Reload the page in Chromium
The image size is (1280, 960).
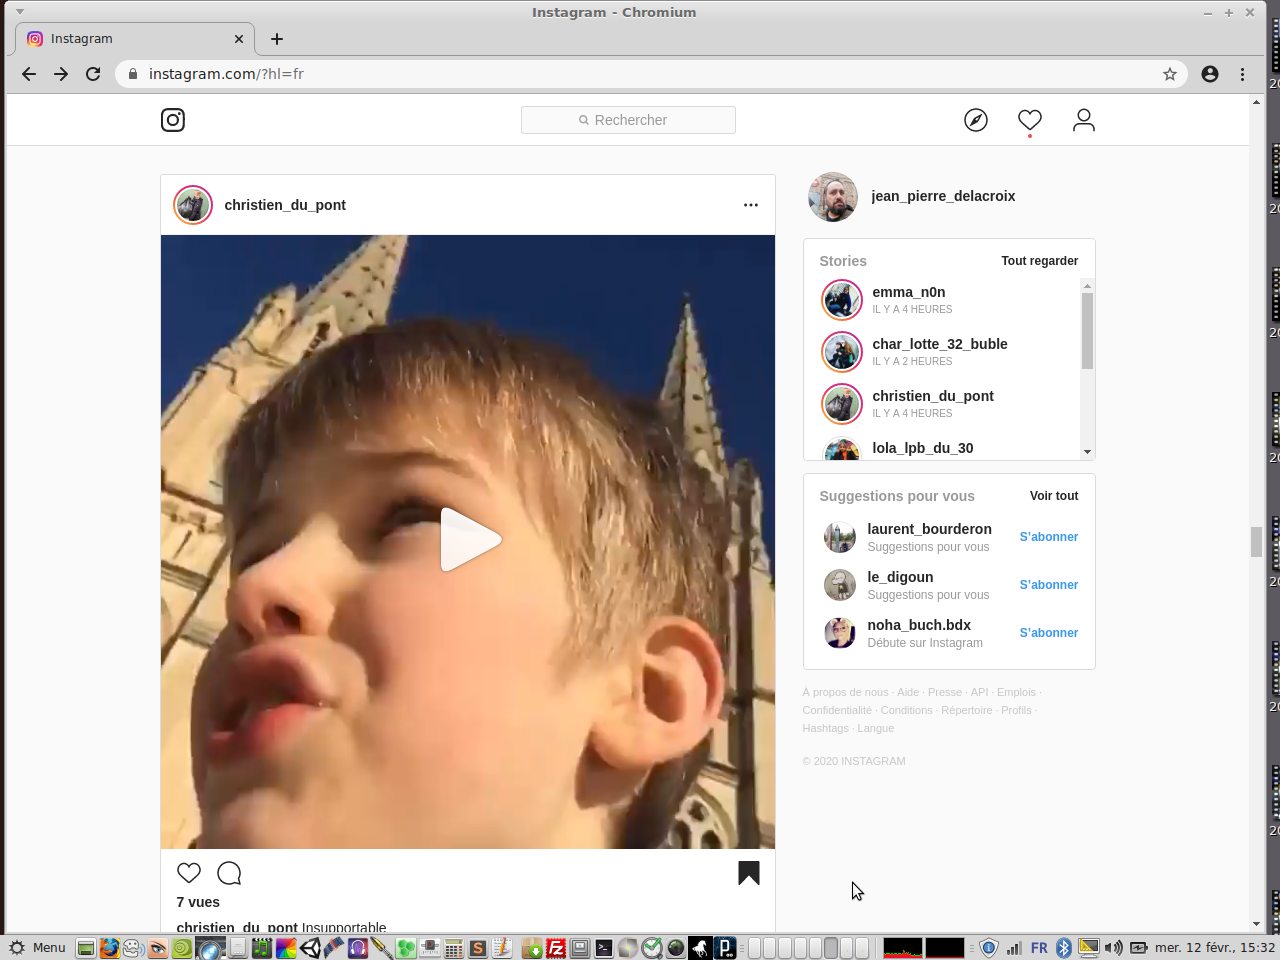pyautogui.click(x=93, y=74)
